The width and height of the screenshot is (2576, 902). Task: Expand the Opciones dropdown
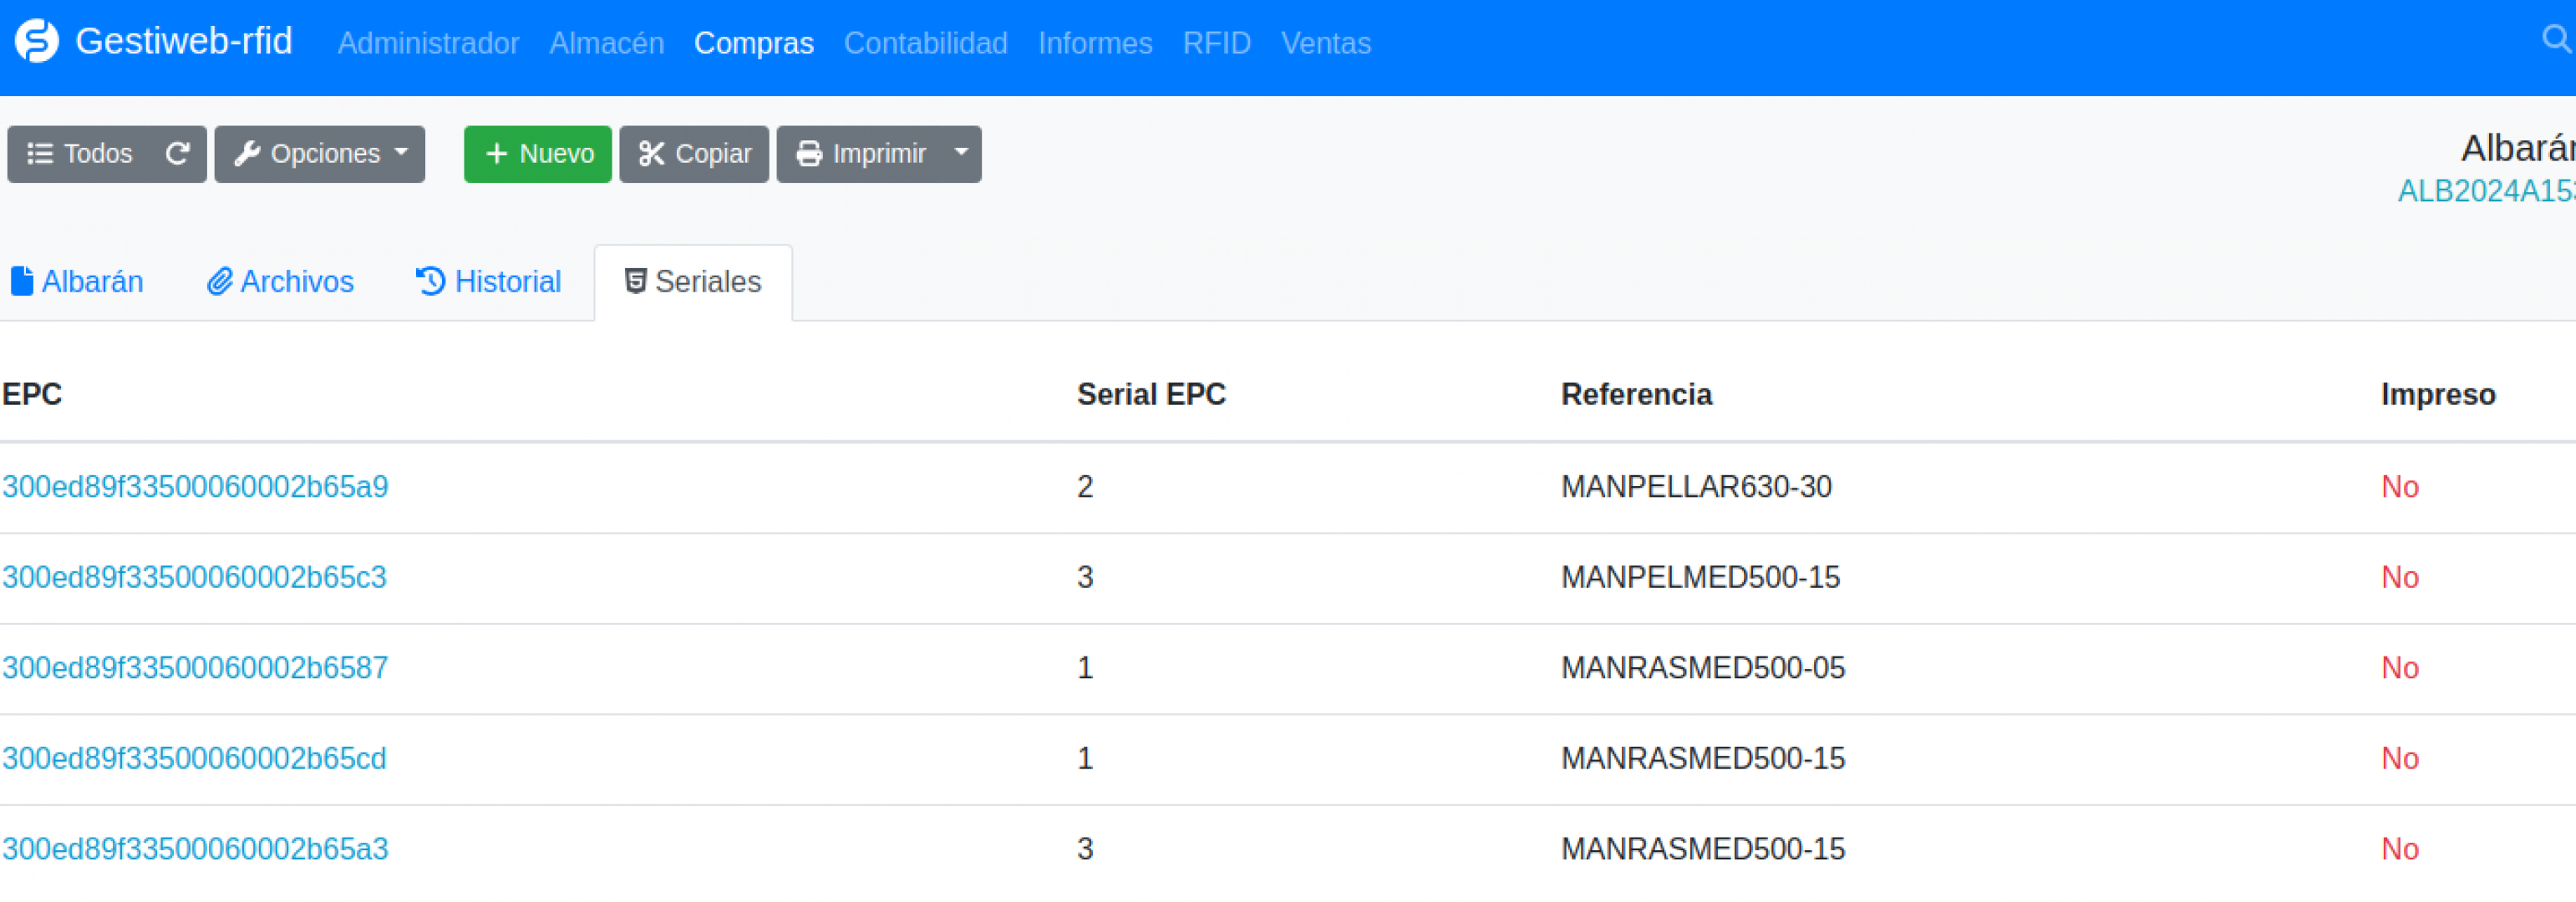(320, 154)
